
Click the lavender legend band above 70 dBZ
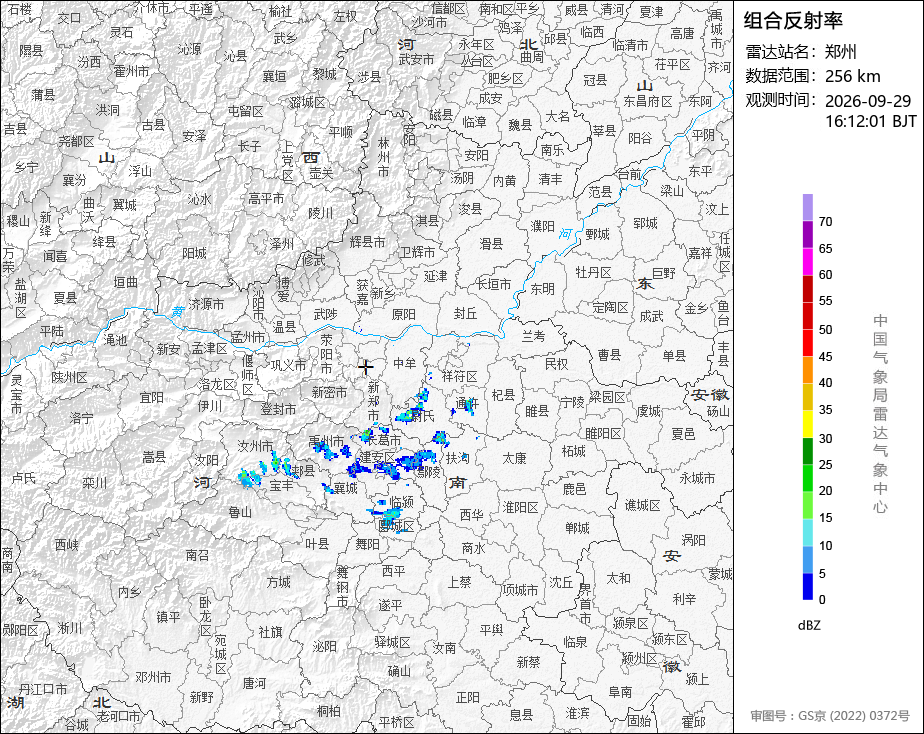click(x=807, y=207)
